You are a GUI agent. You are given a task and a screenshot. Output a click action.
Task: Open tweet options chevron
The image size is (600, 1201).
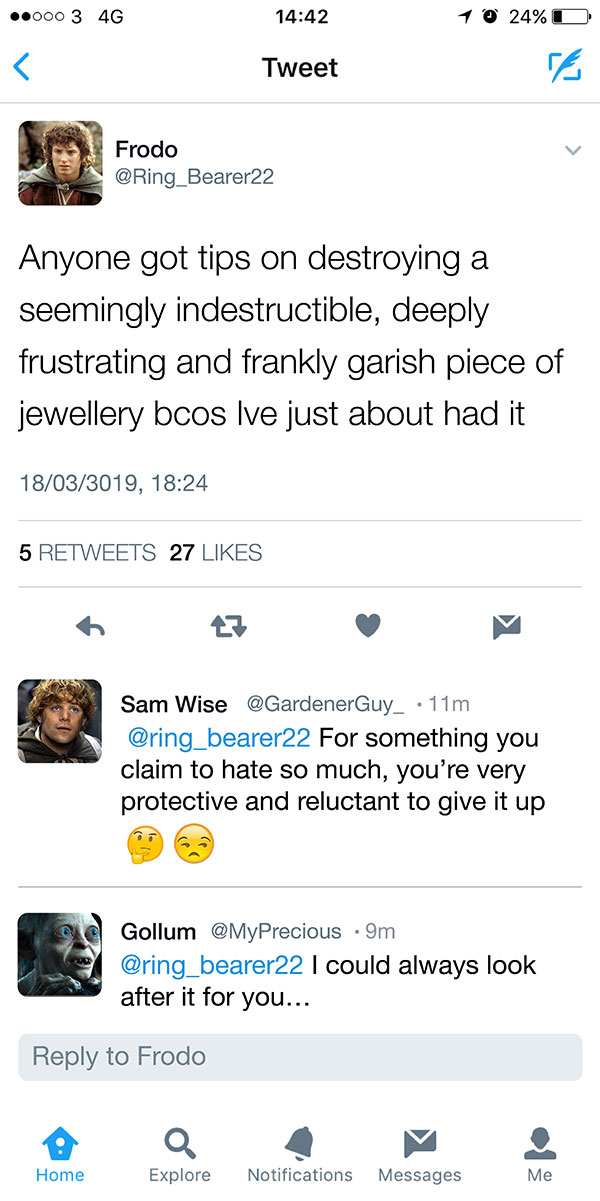click(573, 151)
